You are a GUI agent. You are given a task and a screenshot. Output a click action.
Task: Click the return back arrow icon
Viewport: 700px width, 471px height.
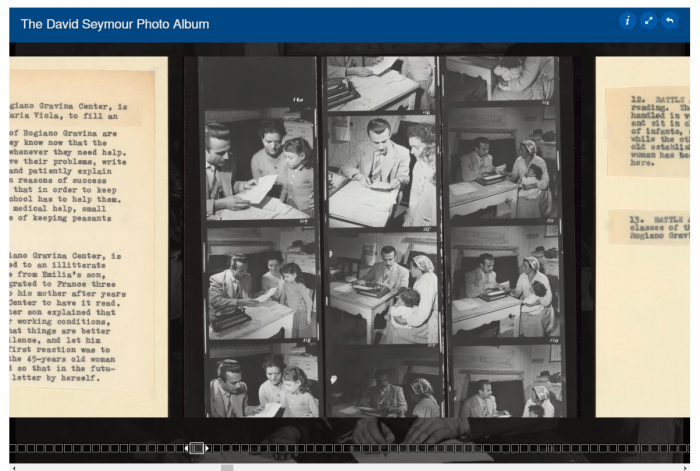669,21
